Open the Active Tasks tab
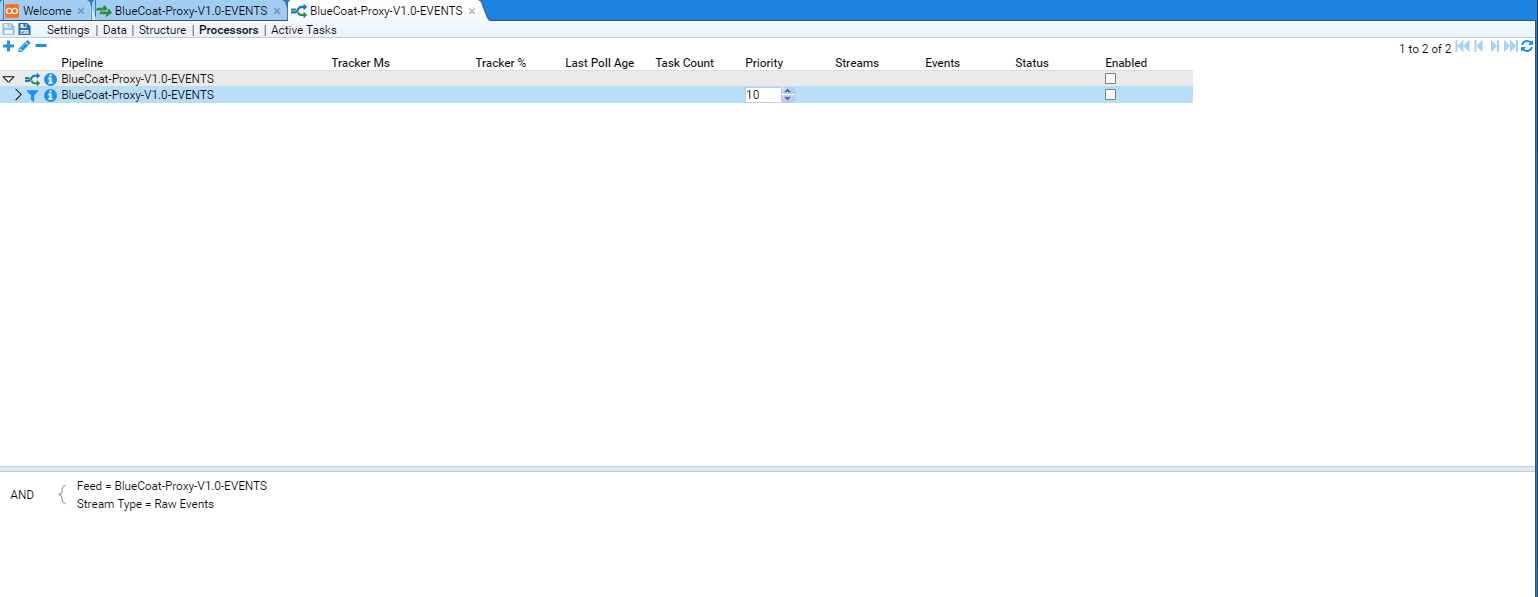1538x597 pixels. coord(304,30)
